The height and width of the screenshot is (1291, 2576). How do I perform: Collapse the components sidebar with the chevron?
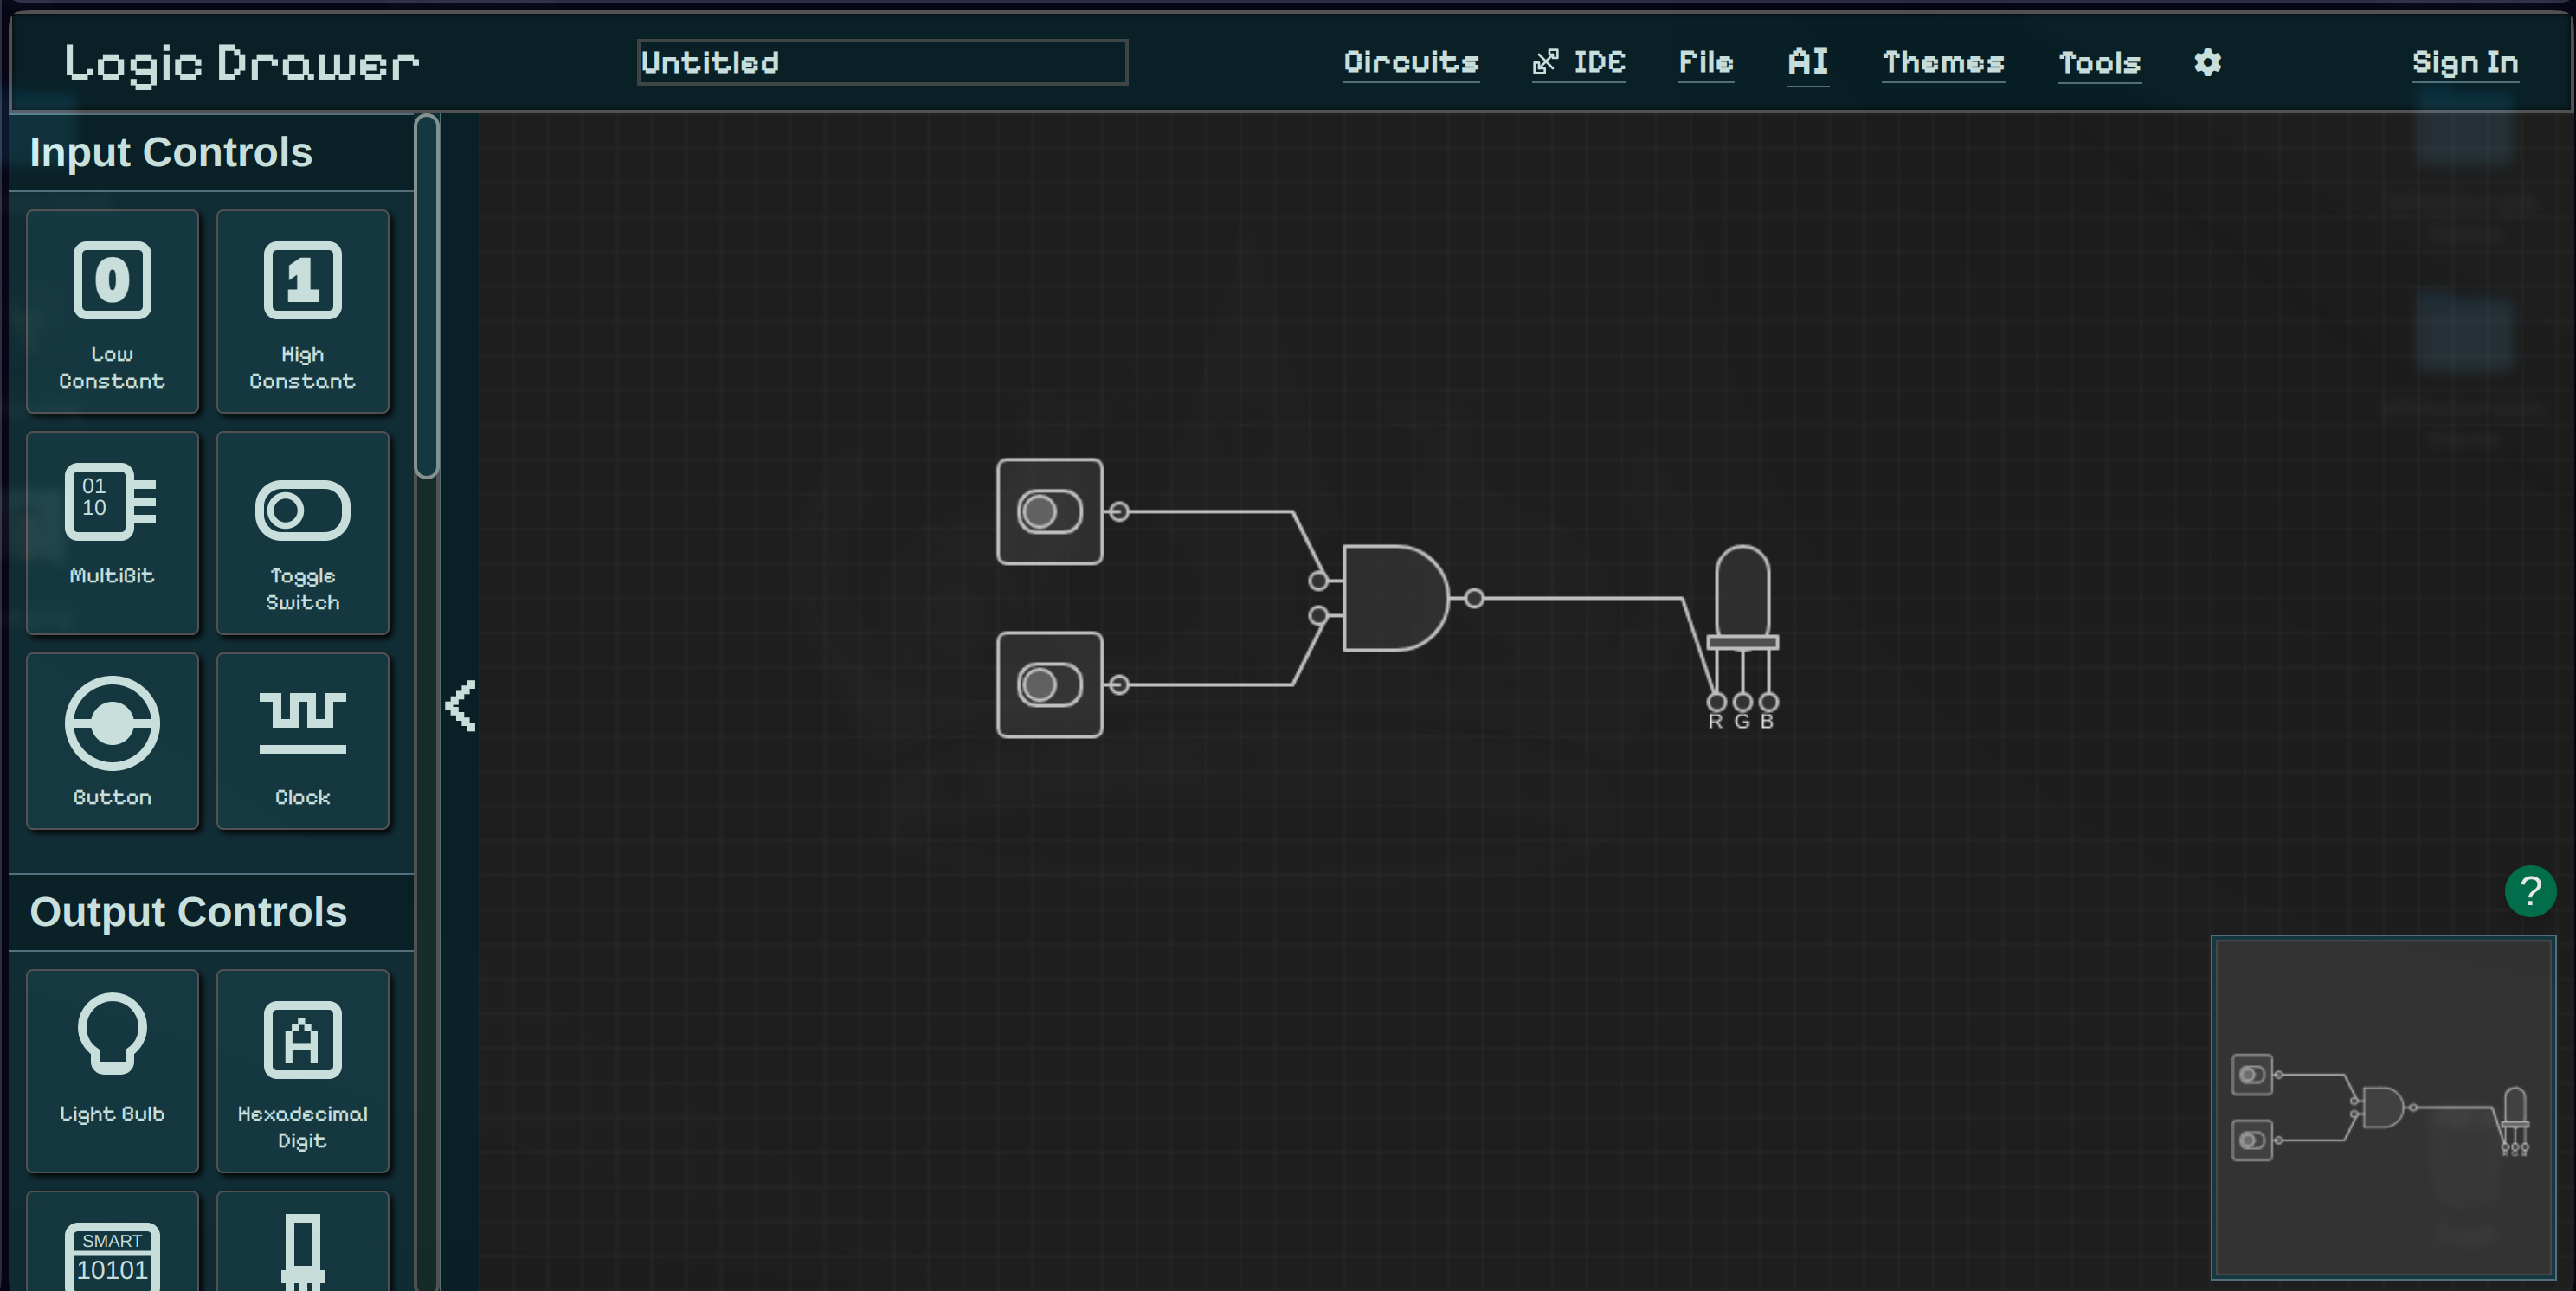(x=461, y=706)
